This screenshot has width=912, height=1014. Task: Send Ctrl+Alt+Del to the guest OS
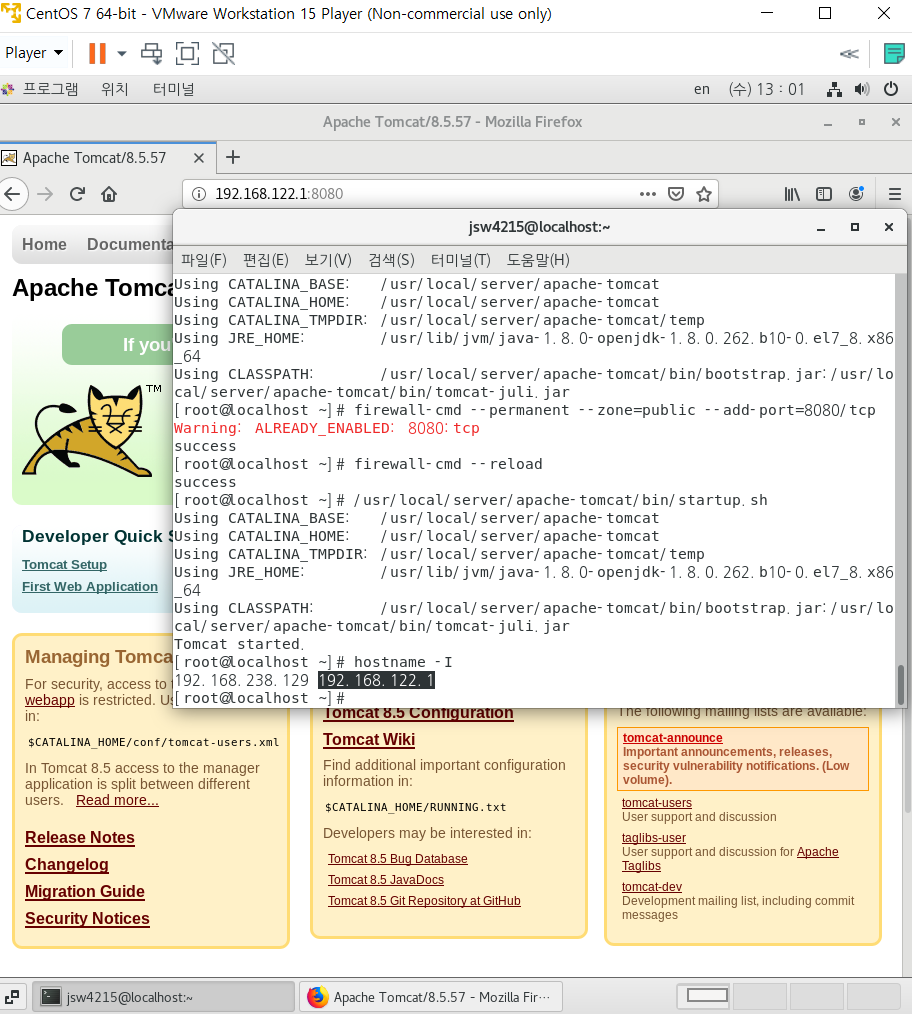[x=151, y=53]
